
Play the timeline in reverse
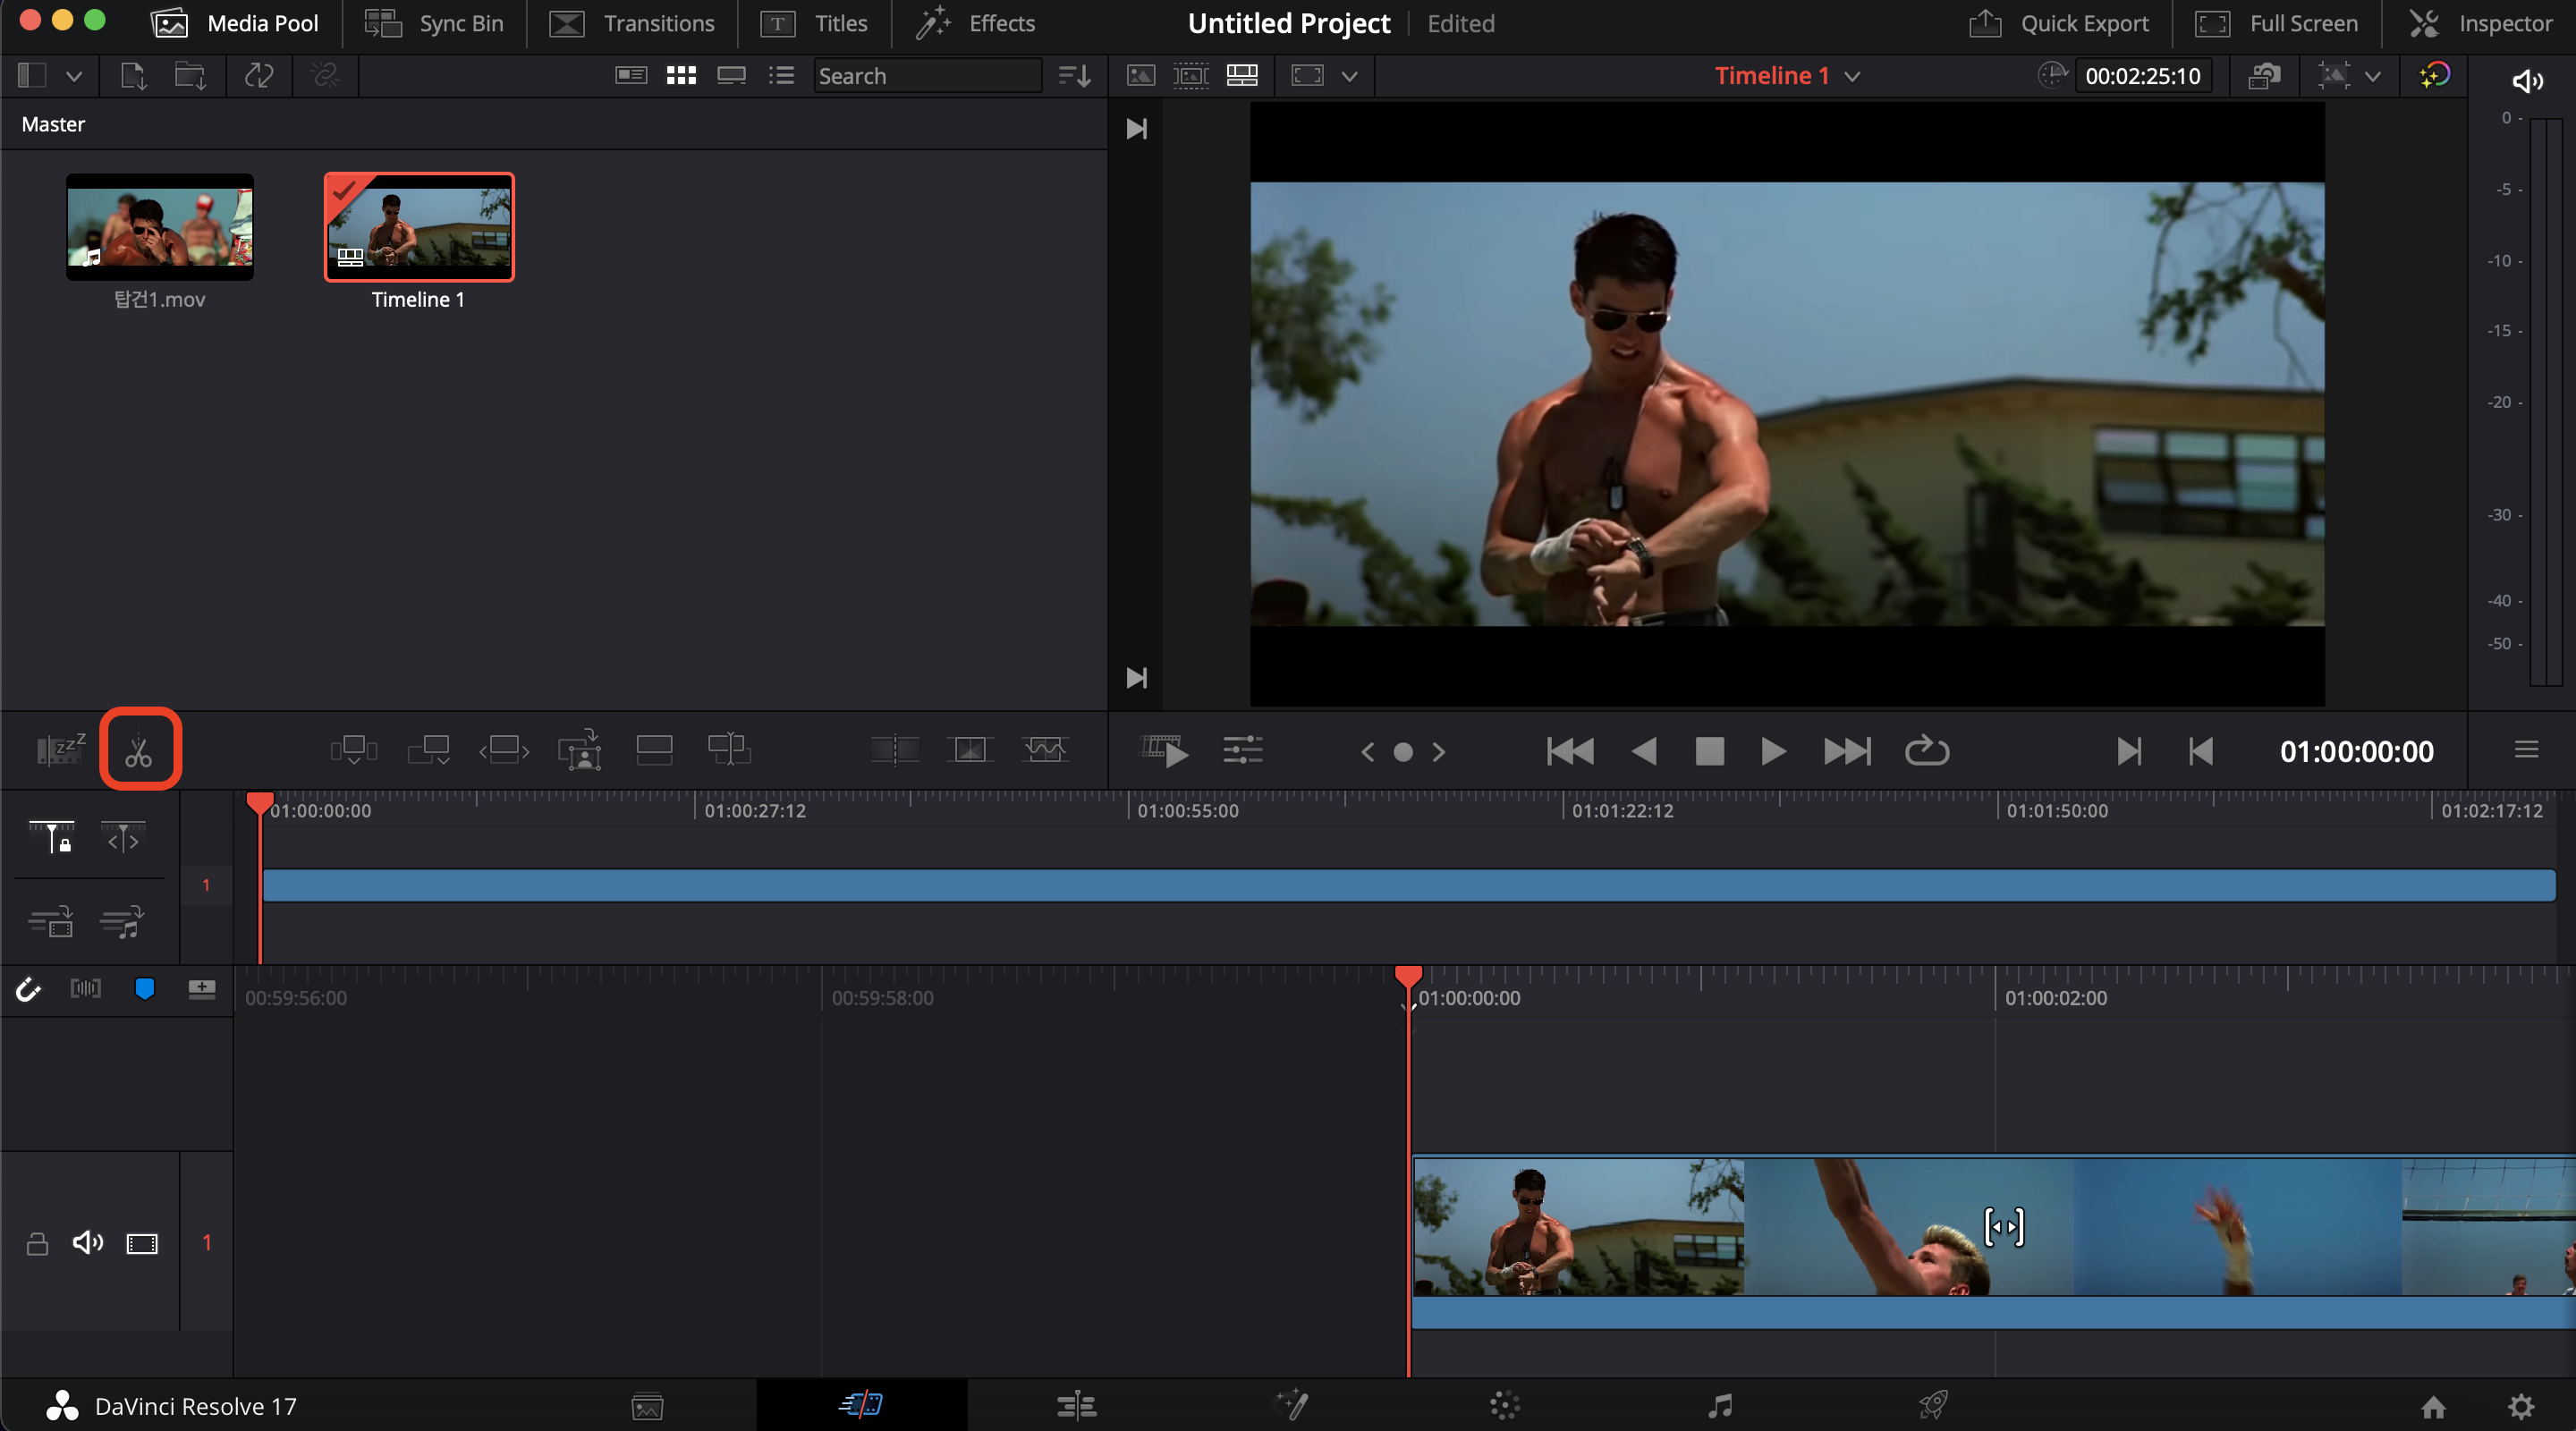click(x=1644, y=751)
